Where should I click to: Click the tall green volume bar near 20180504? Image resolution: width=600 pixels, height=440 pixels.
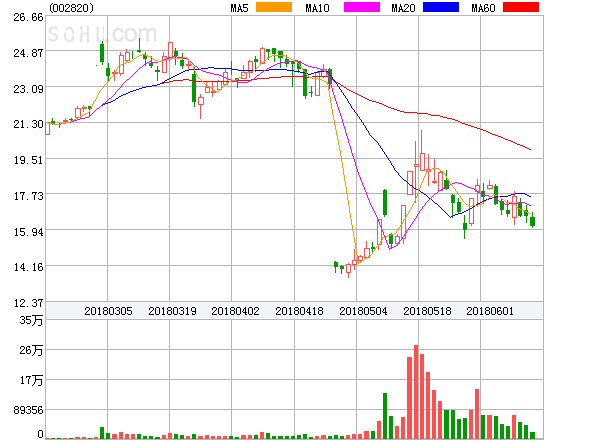(x=385, y=416)
